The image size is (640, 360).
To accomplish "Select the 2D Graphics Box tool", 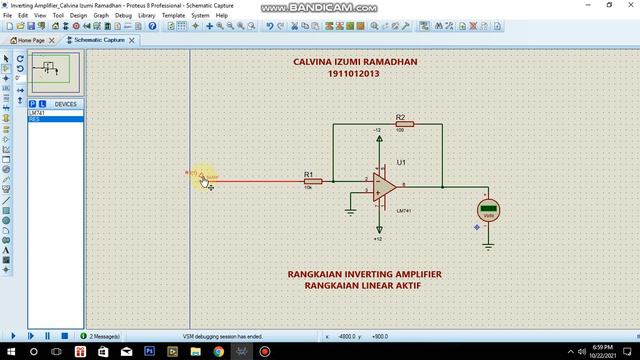I will (x=6, y=211).
